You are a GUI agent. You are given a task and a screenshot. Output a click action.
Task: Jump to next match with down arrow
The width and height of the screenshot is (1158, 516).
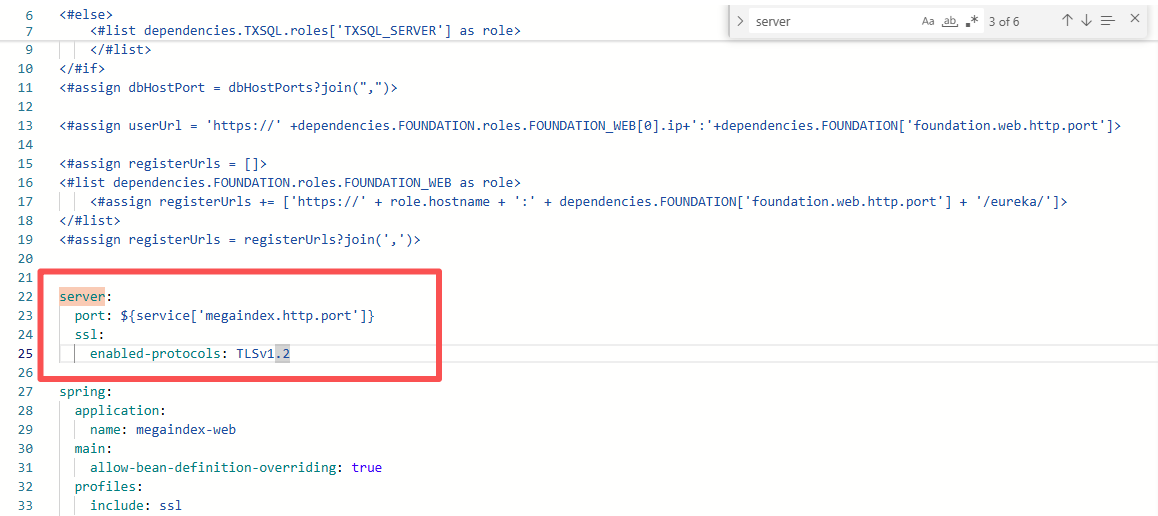(1086, 21)
